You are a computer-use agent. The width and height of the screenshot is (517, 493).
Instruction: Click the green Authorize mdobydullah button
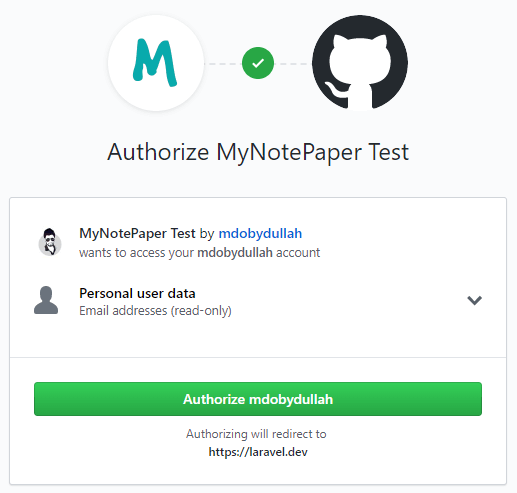[x=258, y=399]
